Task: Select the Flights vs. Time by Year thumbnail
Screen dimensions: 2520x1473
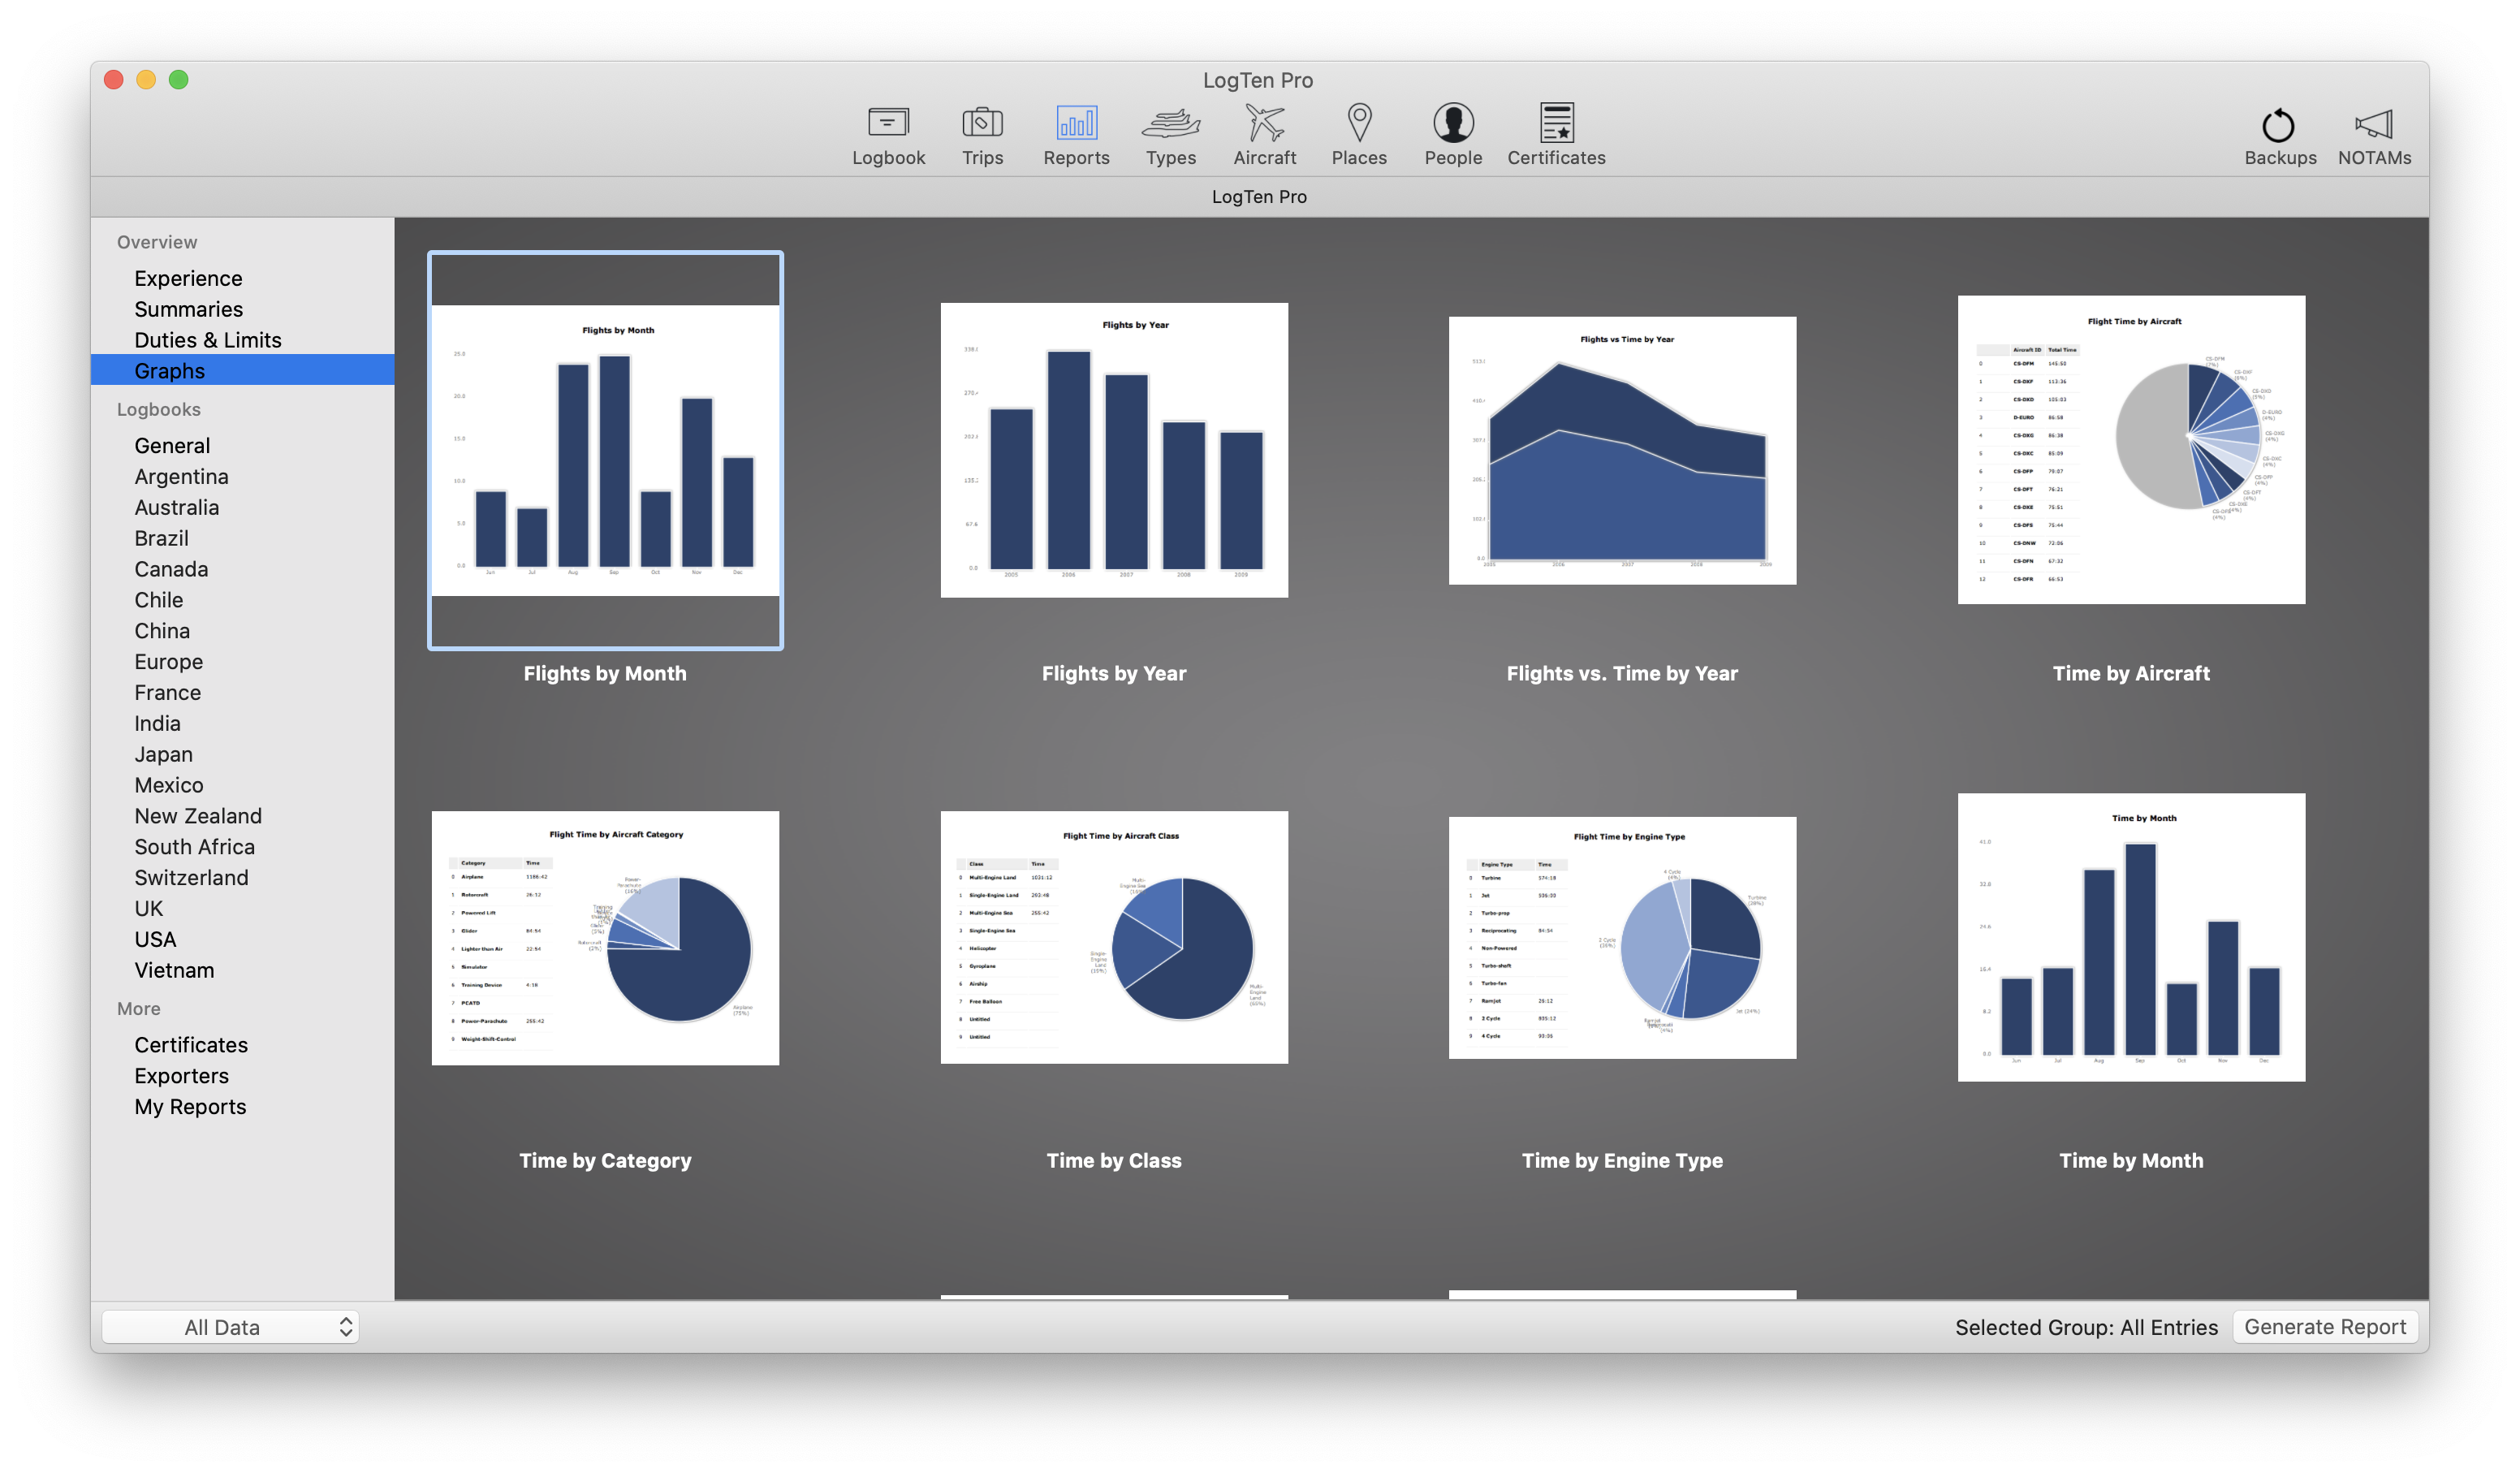Action: click(x=1622, y=450)
